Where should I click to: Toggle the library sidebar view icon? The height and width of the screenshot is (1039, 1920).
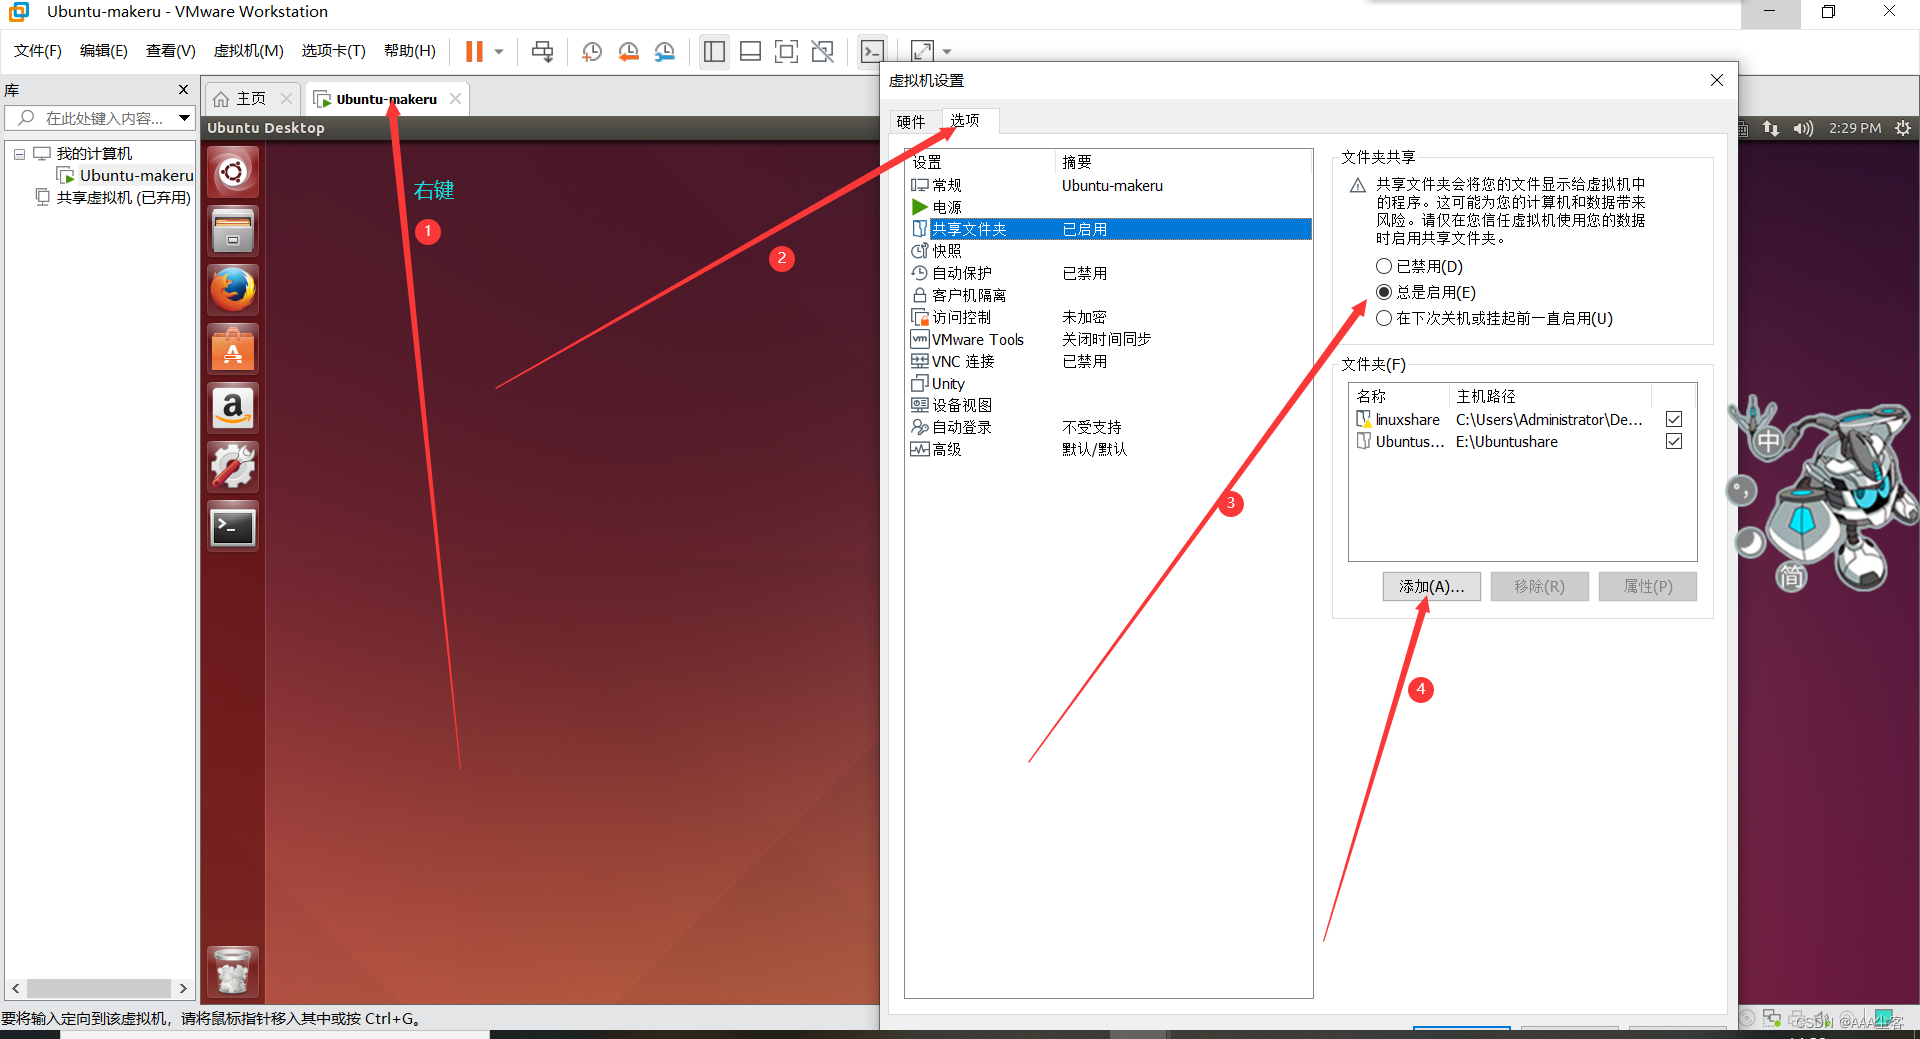point(714,51)
